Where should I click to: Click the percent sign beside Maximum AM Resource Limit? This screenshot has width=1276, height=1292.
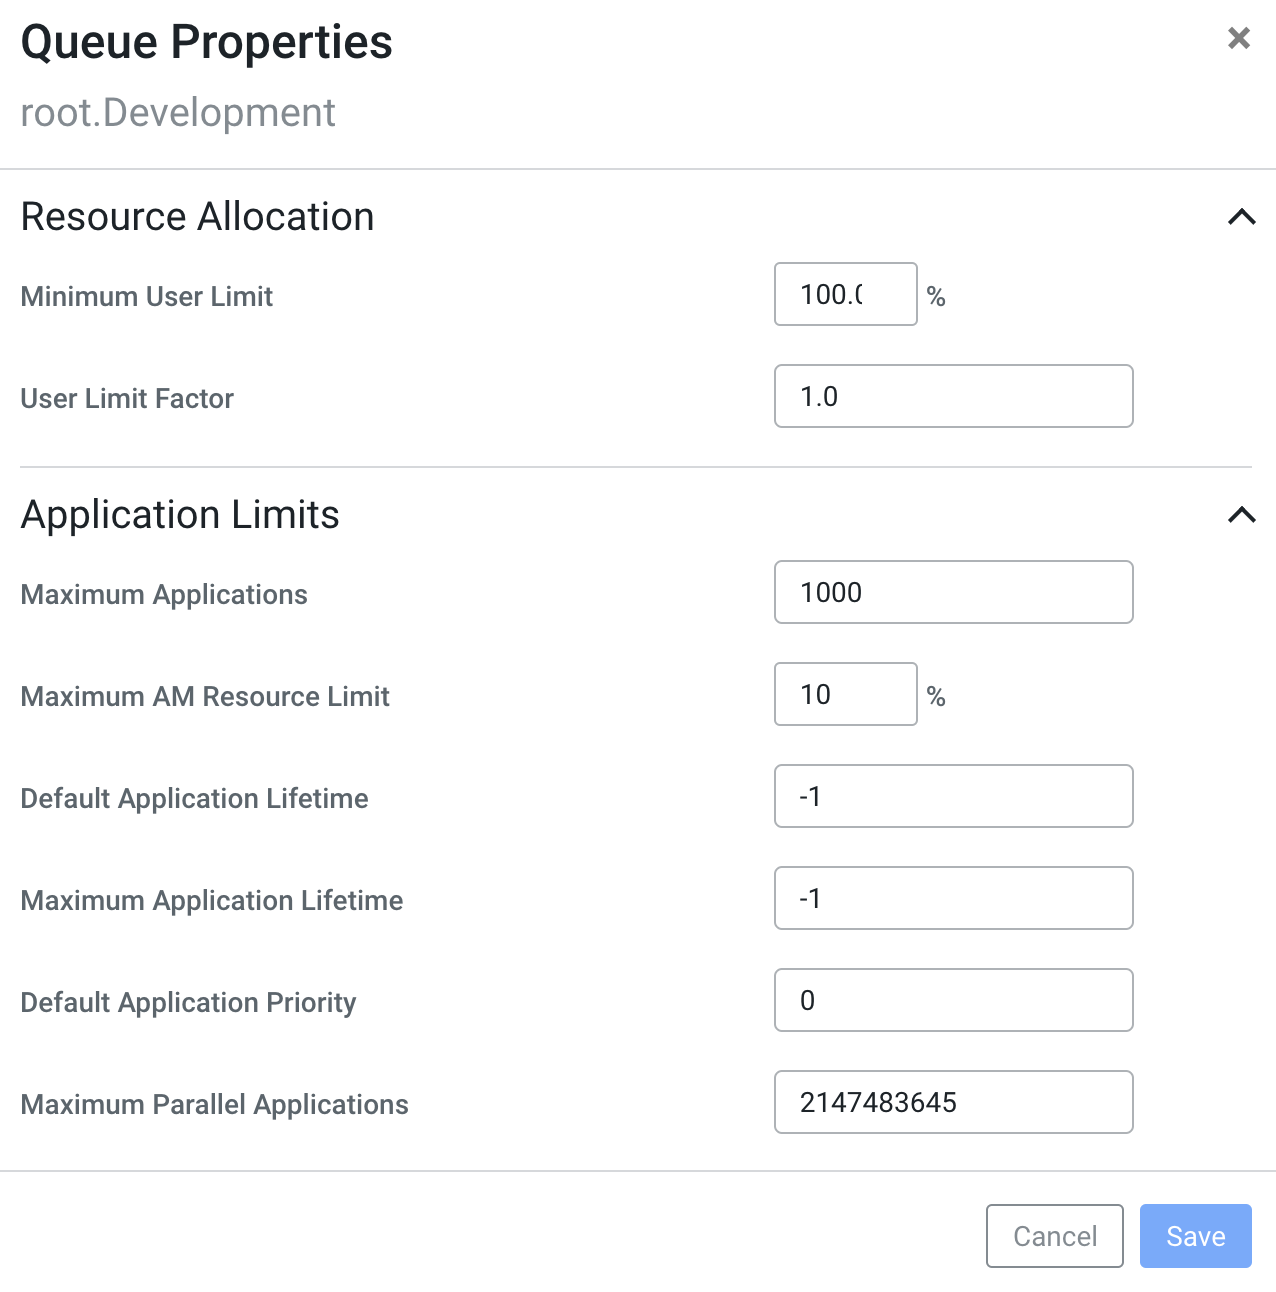coord(936,696)
